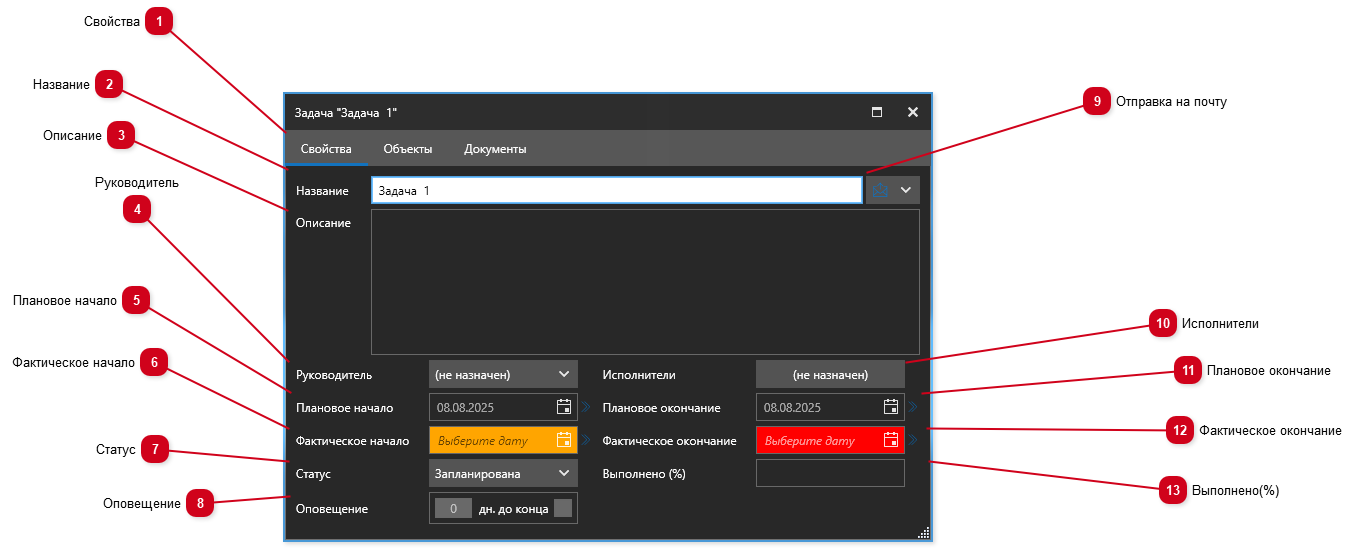Toggle the checkbox after 'дн. до конца'

click(563, 508)
